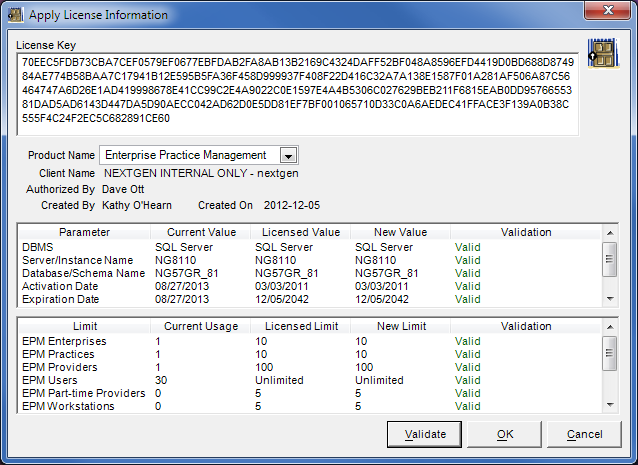
Task: Select the EPM Practices limit row
Action: (x=309, y=354)
